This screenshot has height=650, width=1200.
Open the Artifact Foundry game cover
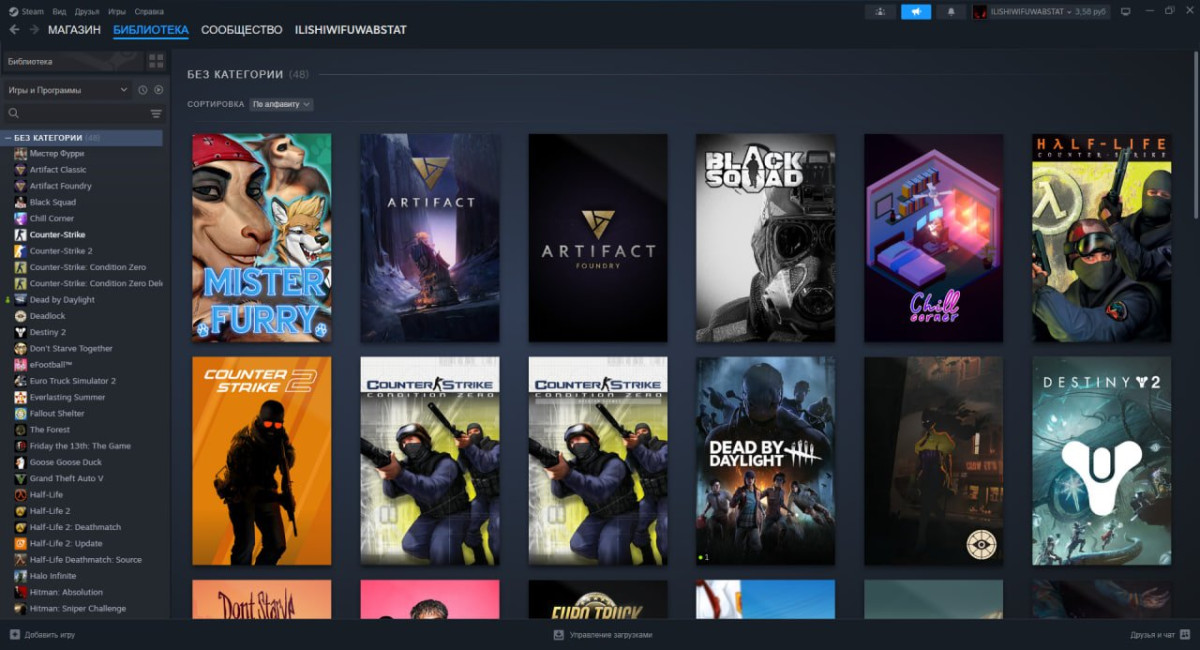pos(598,238)
